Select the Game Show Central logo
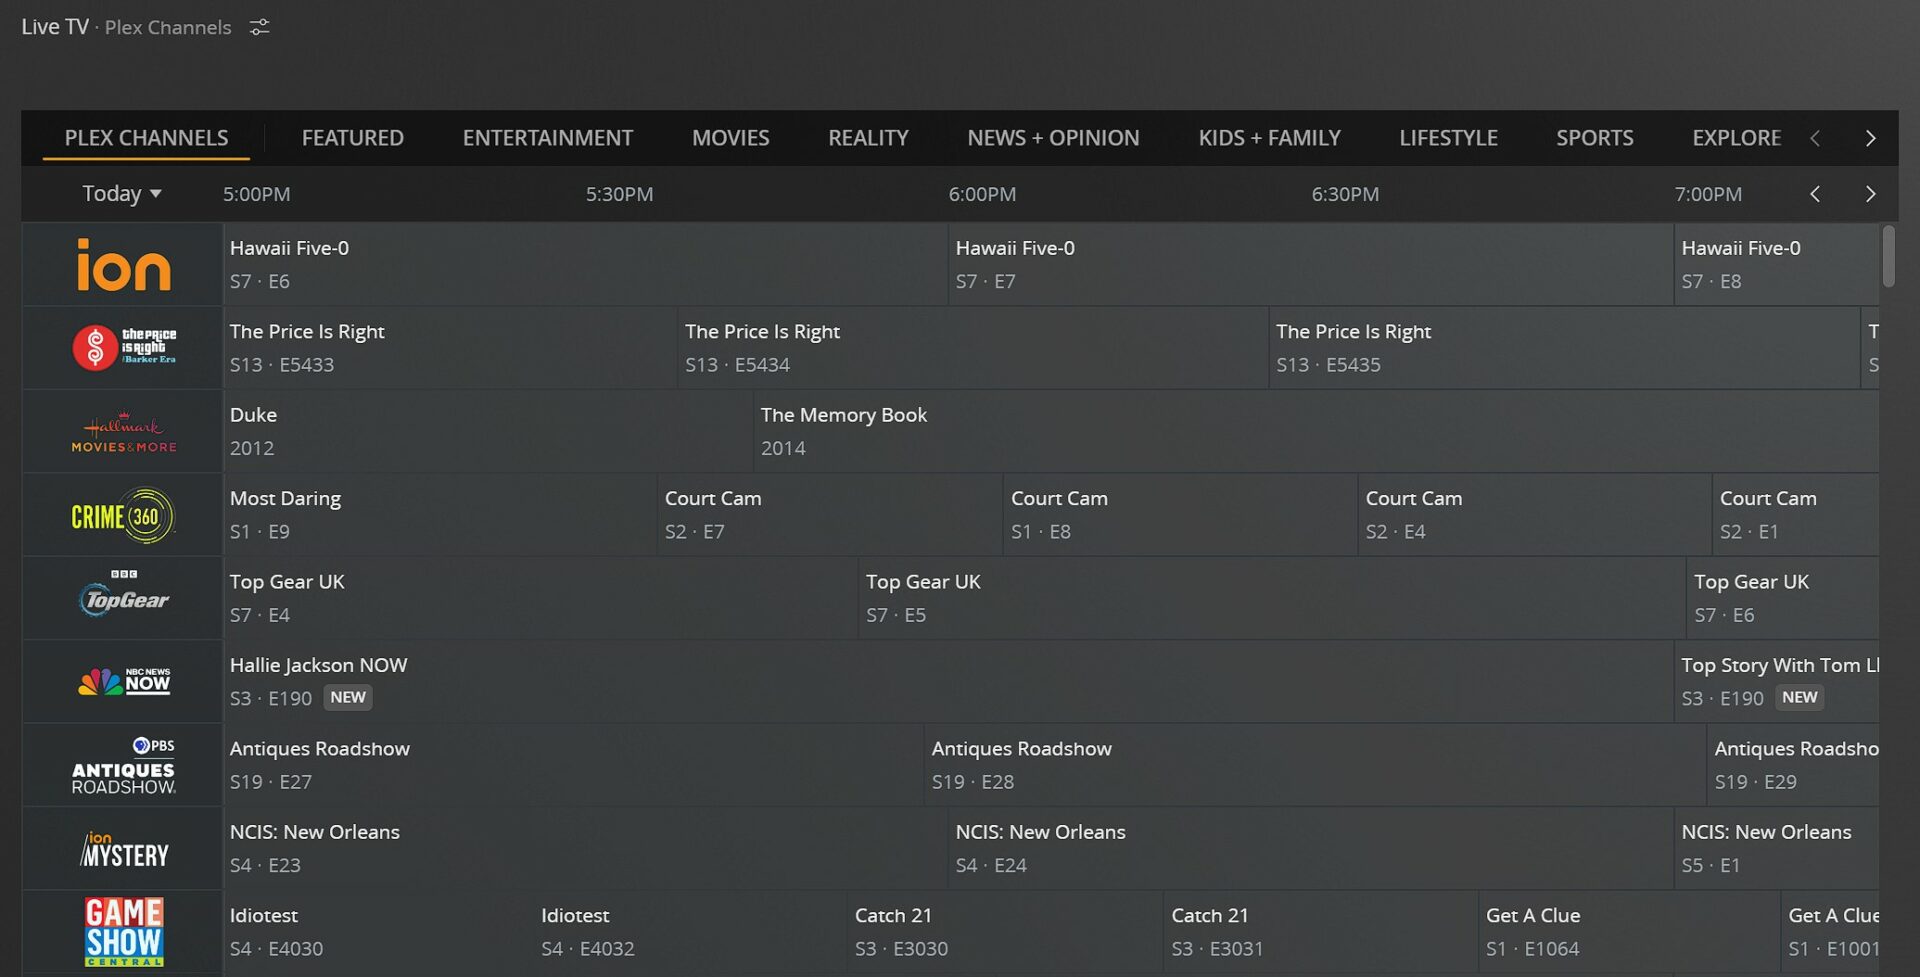The image size is (1920, 977). 124,932
